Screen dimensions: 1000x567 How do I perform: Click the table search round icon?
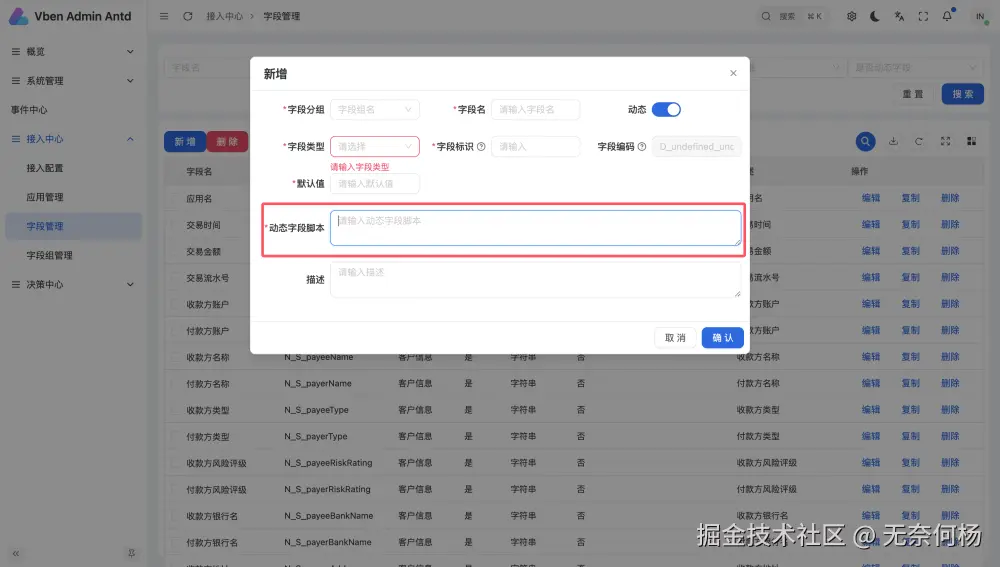point(865,142)
